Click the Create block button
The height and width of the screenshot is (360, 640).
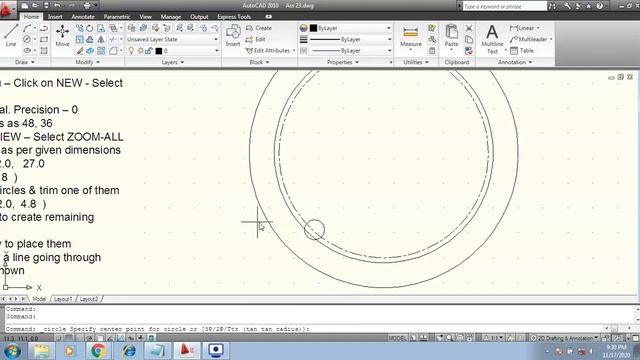(259, 28)
